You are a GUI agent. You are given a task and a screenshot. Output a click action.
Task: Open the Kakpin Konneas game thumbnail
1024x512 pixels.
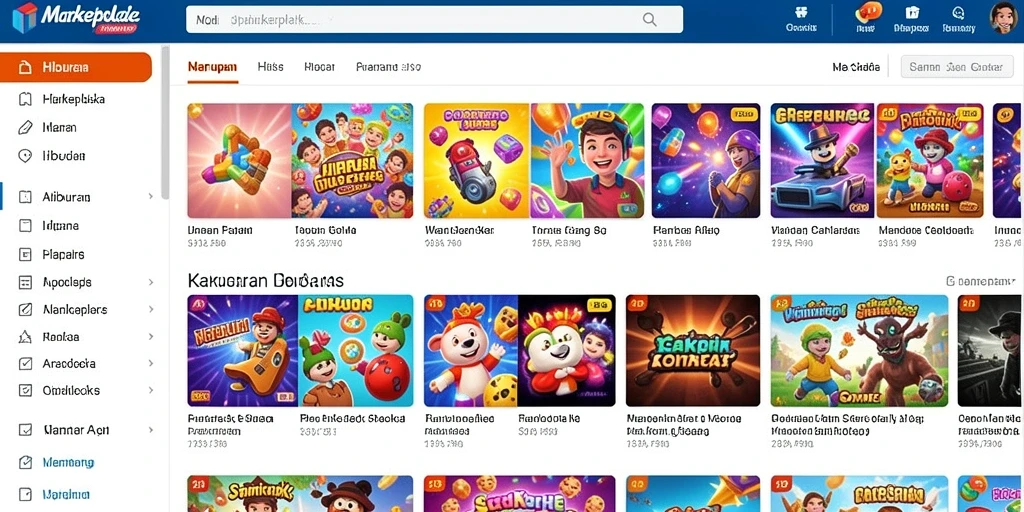click(693, 351)
